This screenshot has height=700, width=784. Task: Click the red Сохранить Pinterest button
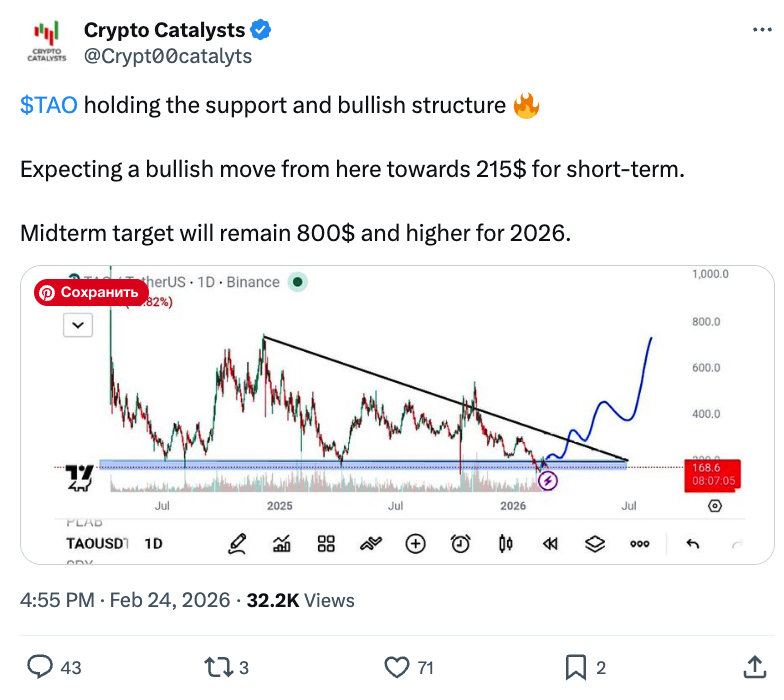[x=89, y=292]
